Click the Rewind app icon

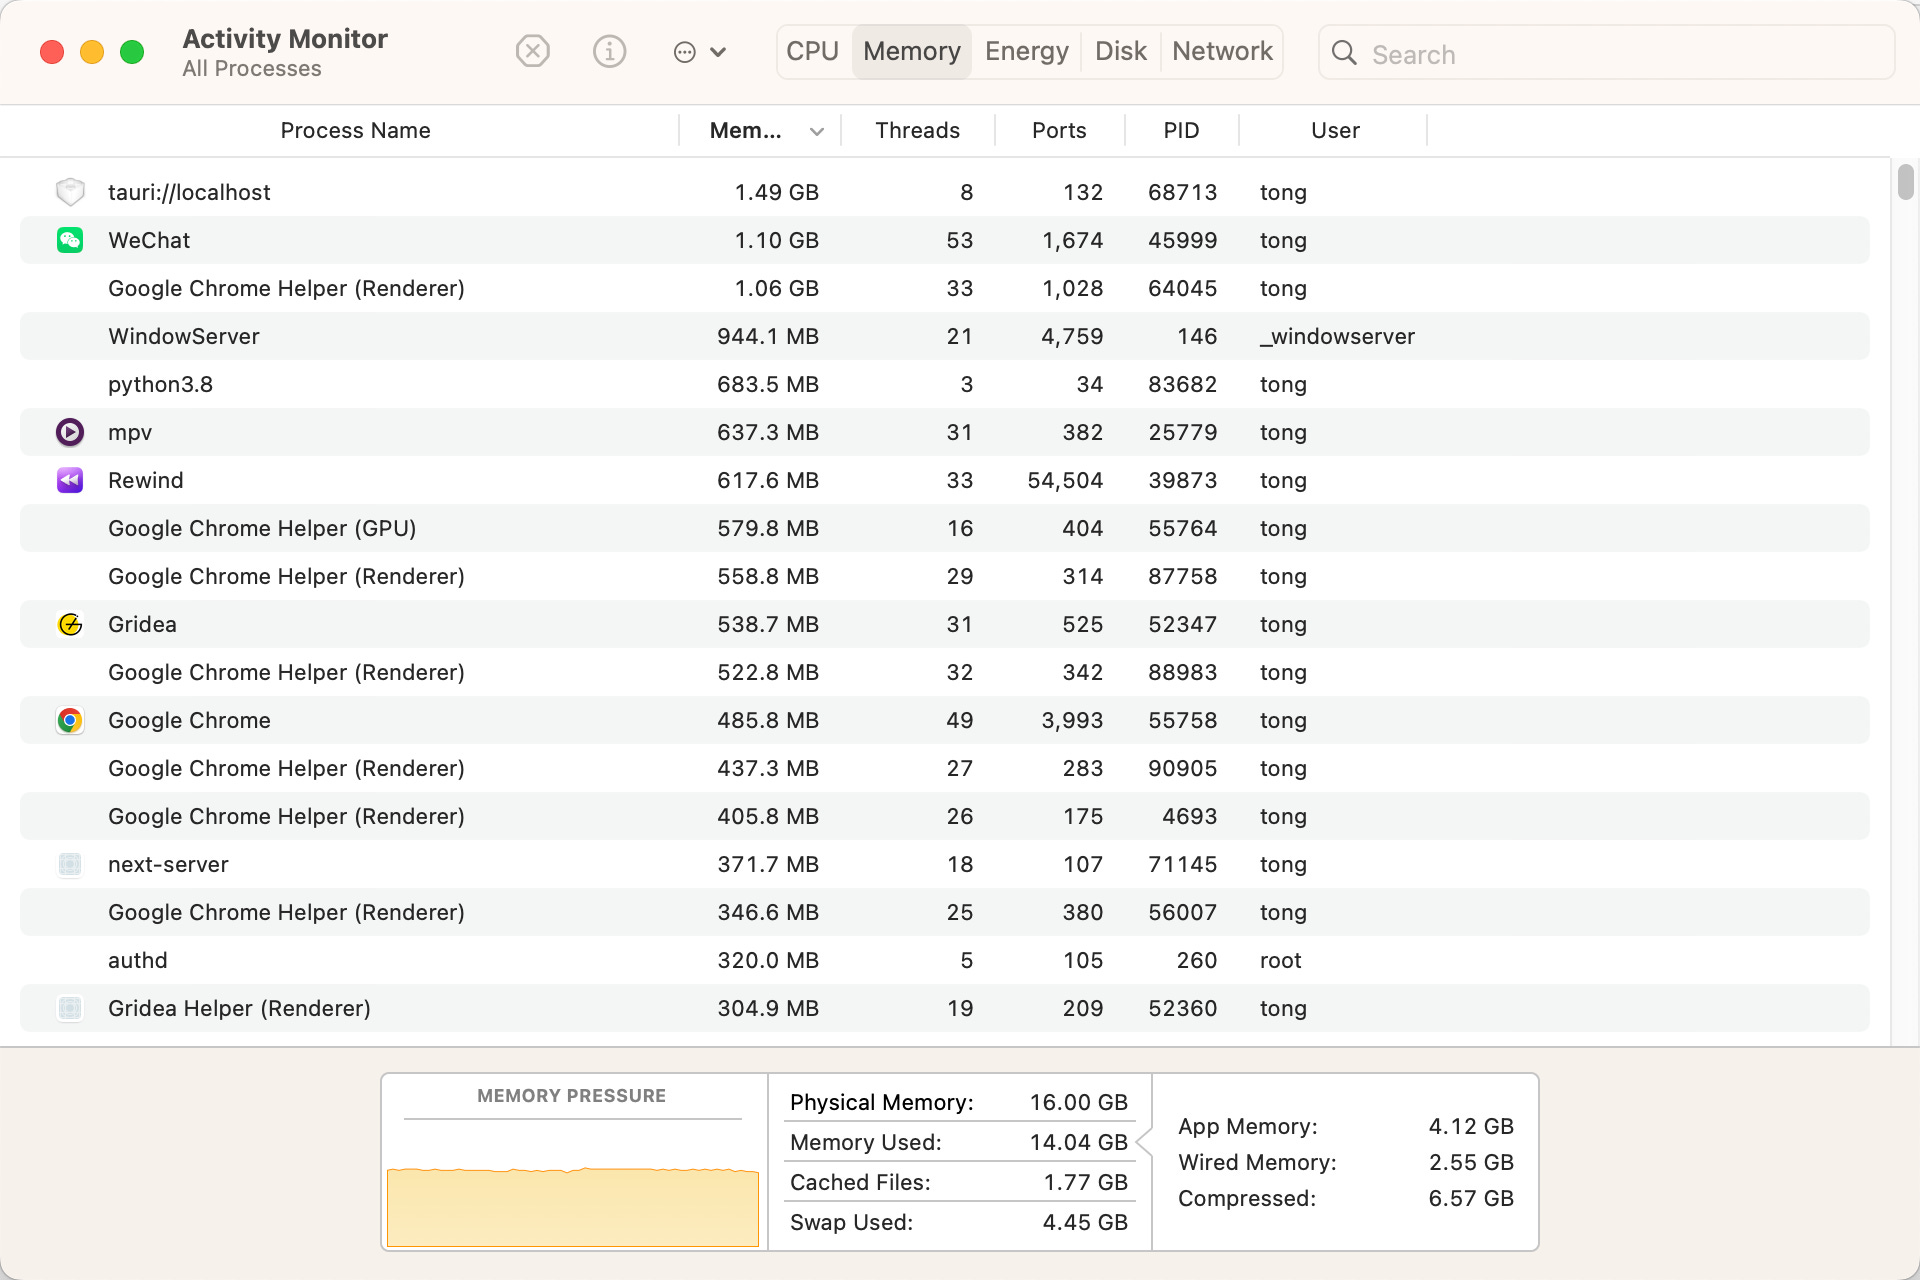tap(70, 480)
